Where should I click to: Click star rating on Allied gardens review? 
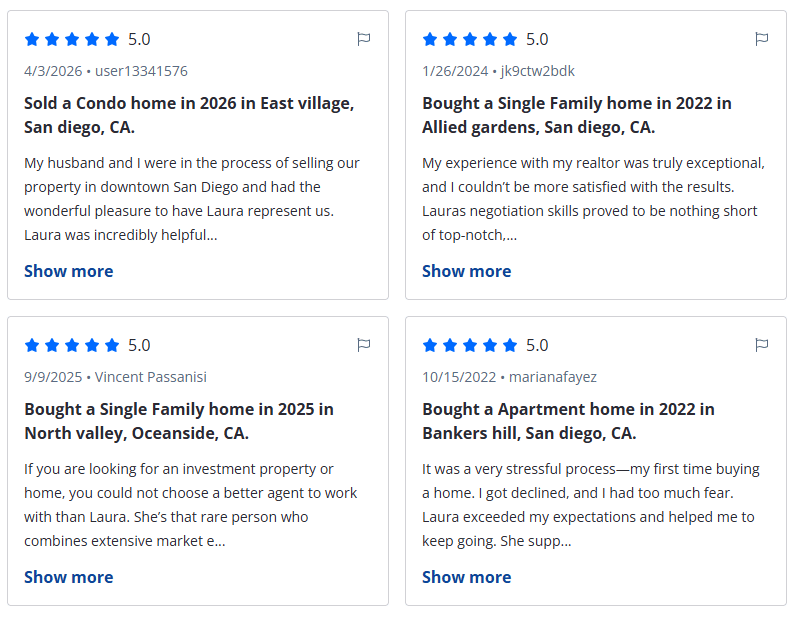coord(470,39)
